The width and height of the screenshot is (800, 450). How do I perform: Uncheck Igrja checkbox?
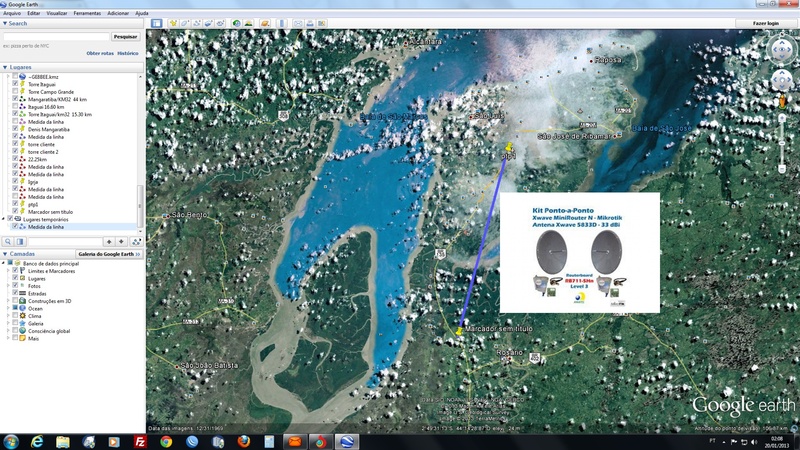15,182
